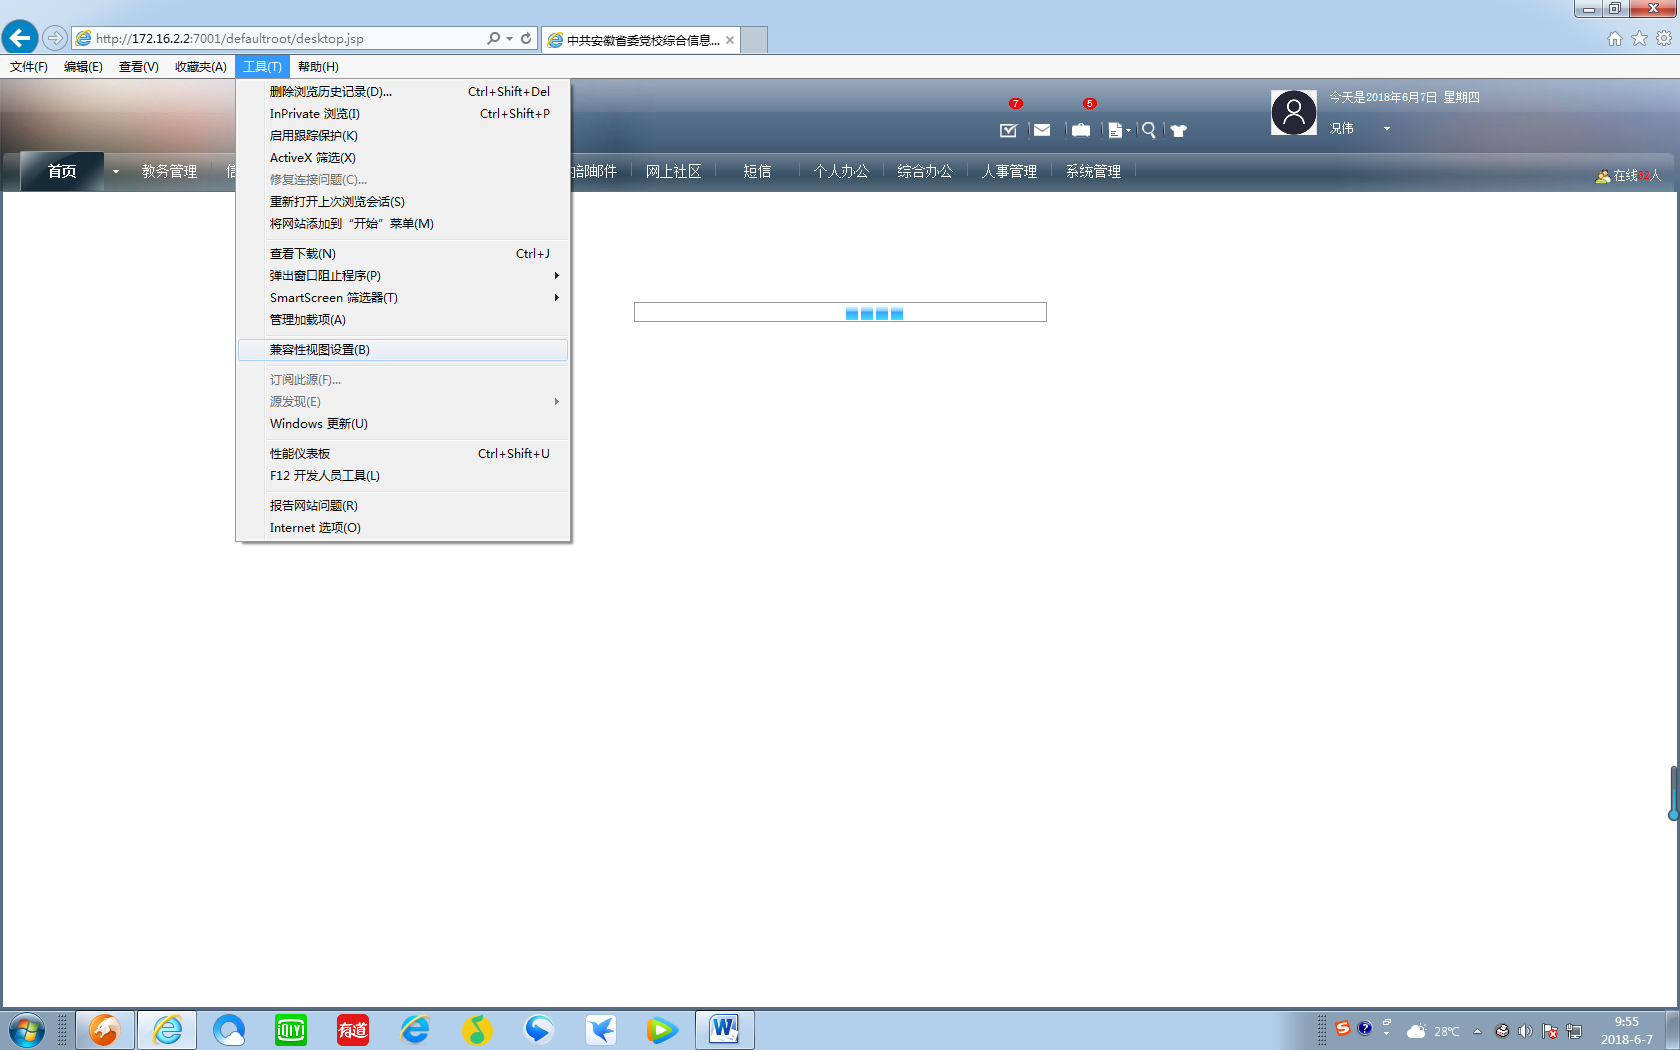Open the 收藏夹 menu

point(200,67)
